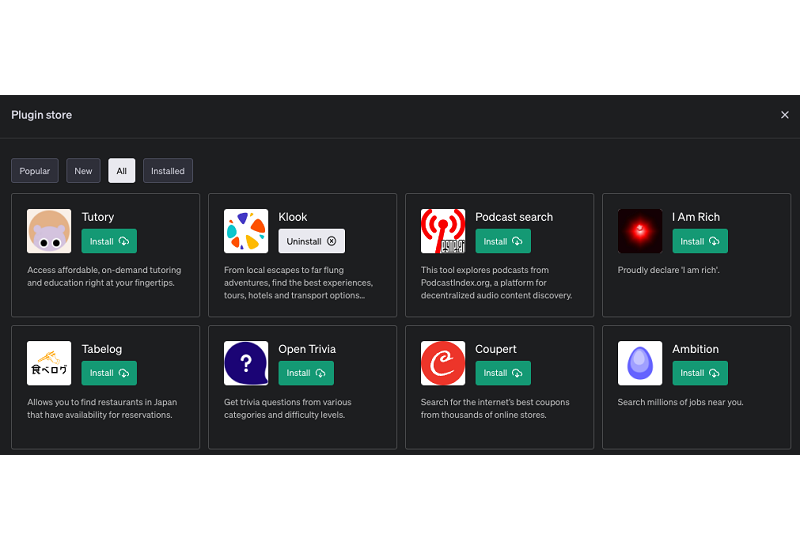Install the Podcast search plugin
The height and width of the screenshot is (545, 800).
click(x=503, y=241)
